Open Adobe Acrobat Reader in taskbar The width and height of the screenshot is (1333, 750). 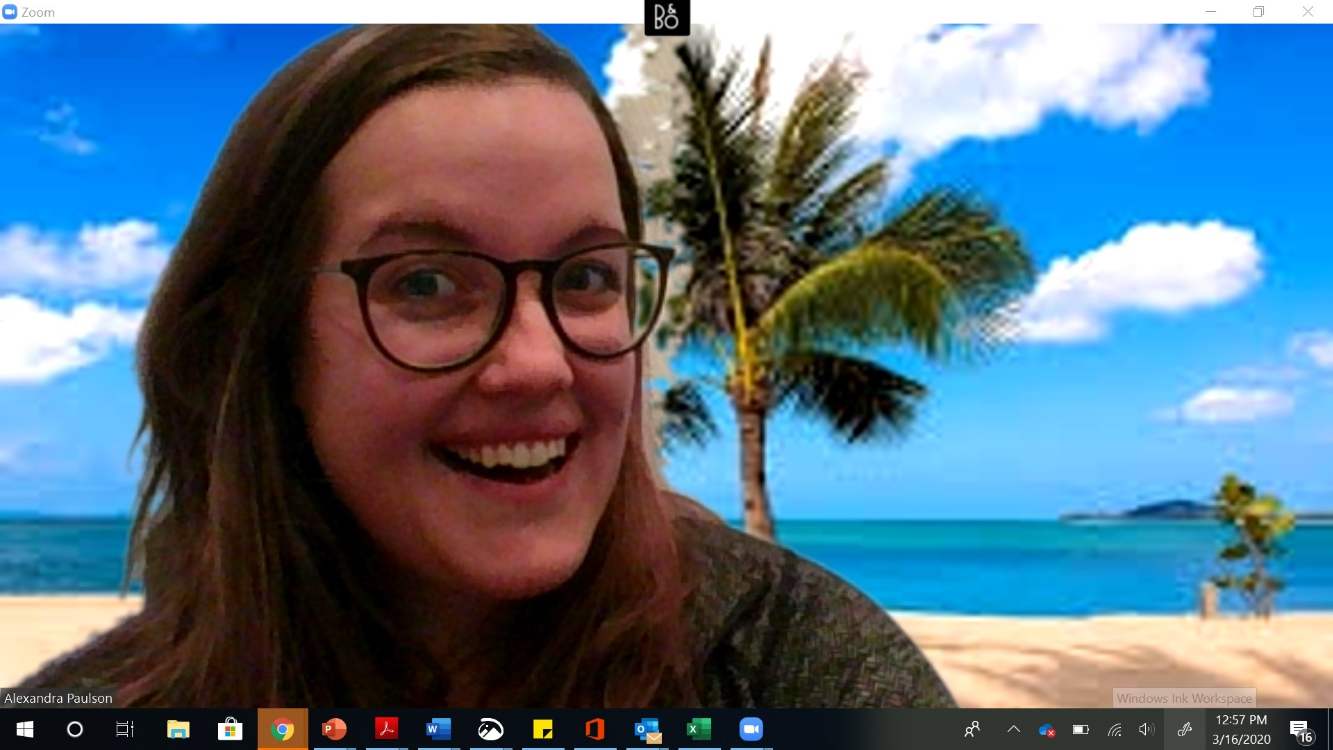tap(386, 729)
